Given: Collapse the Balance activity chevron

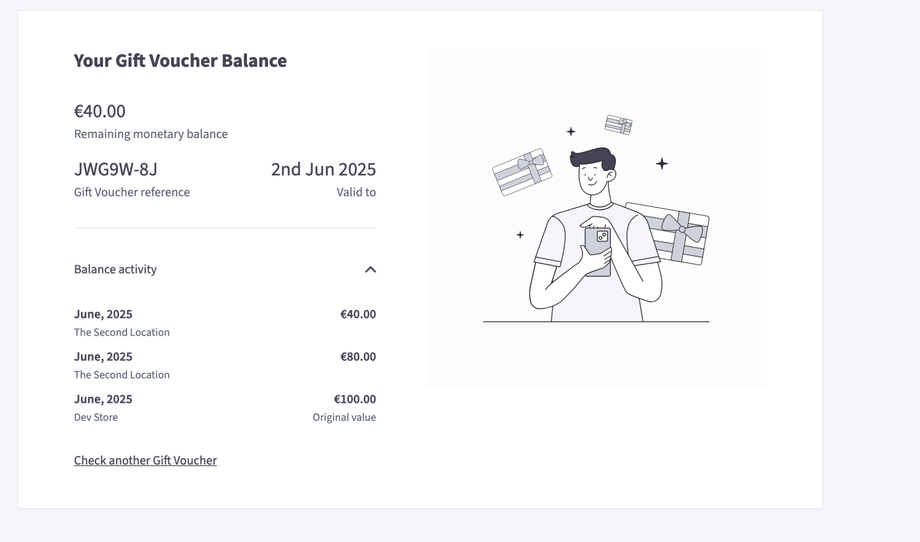Looking at the screenshot, I should point(370,270).
